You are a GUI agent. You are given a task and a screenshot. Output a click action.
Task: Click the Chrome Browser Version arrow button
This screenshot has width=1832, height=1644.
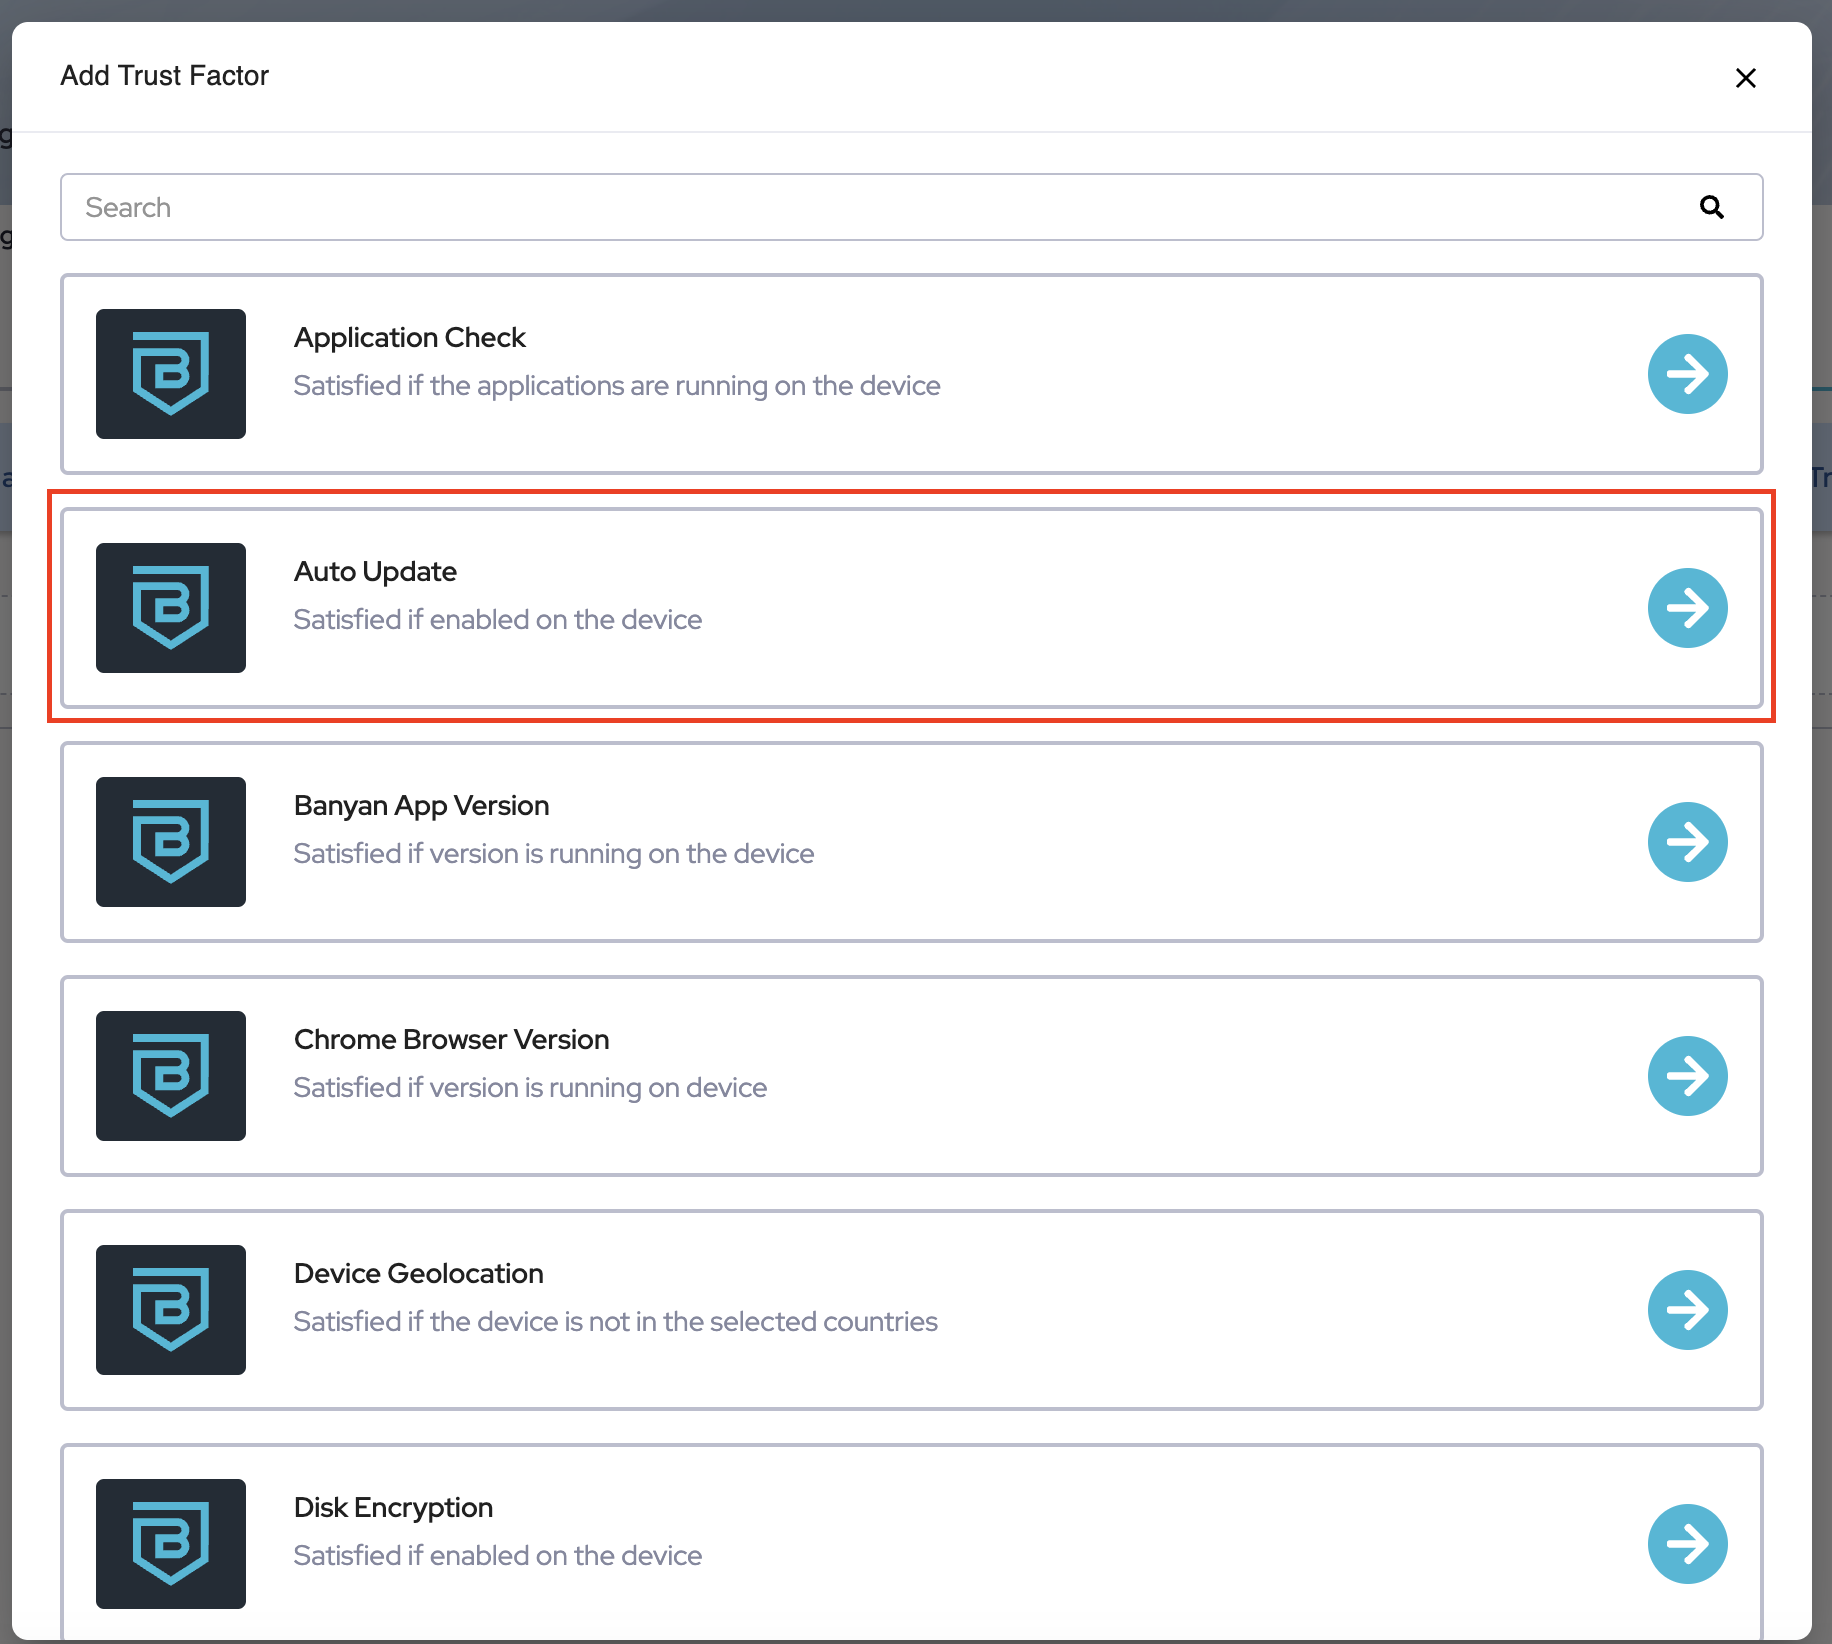[x=1687, y=1076]
